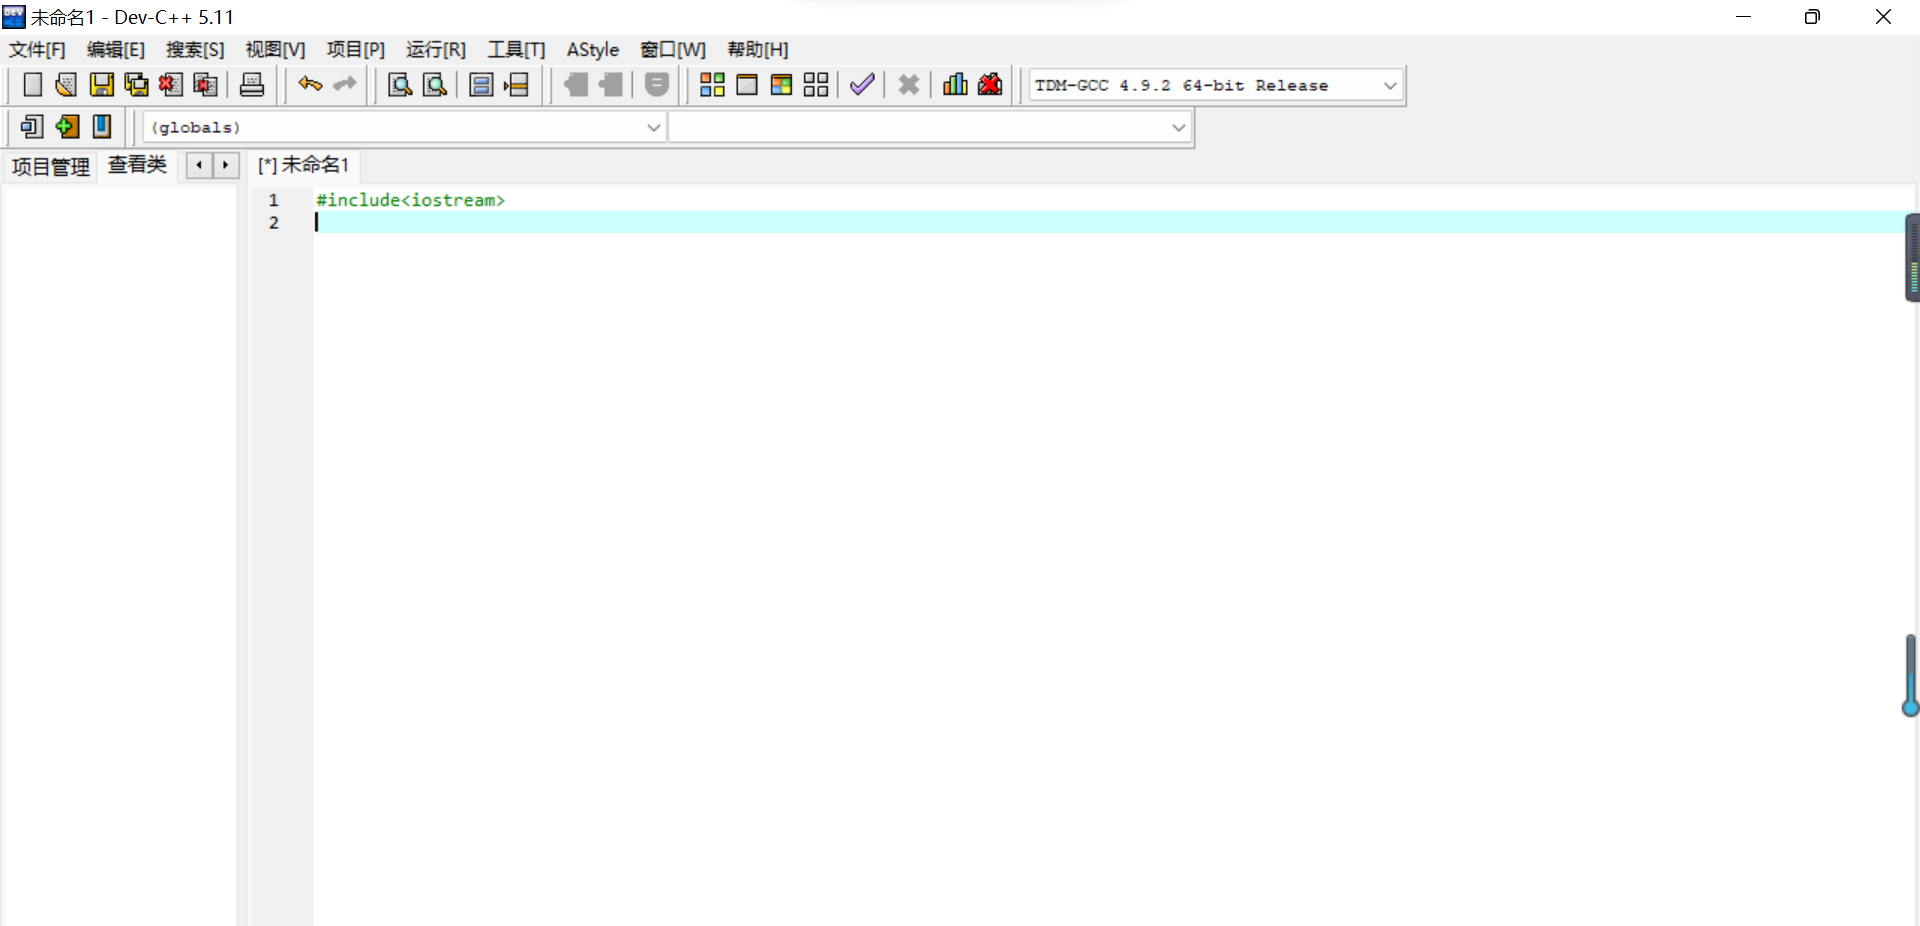Image resolution: width=1920 pixels, height=926 pixels.
Task: Switch to the 项目管理 tab
Action: click(x=50, y=166)
